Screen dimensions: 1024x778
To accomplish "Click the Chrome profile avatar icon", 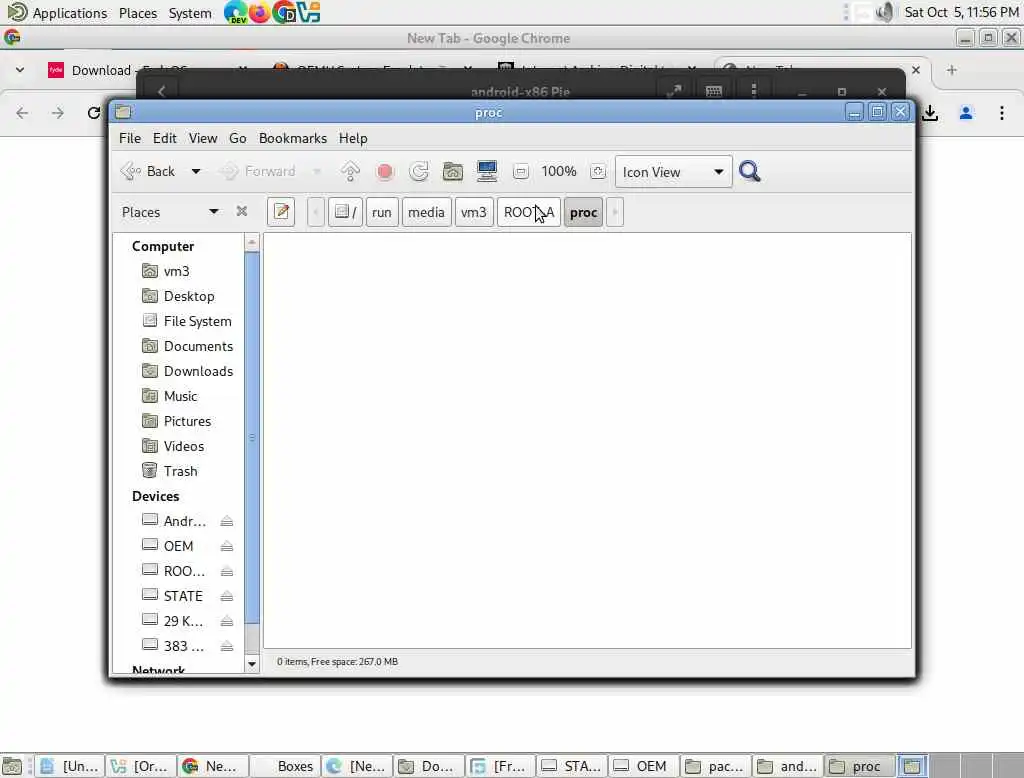I will tap(966, 113).
